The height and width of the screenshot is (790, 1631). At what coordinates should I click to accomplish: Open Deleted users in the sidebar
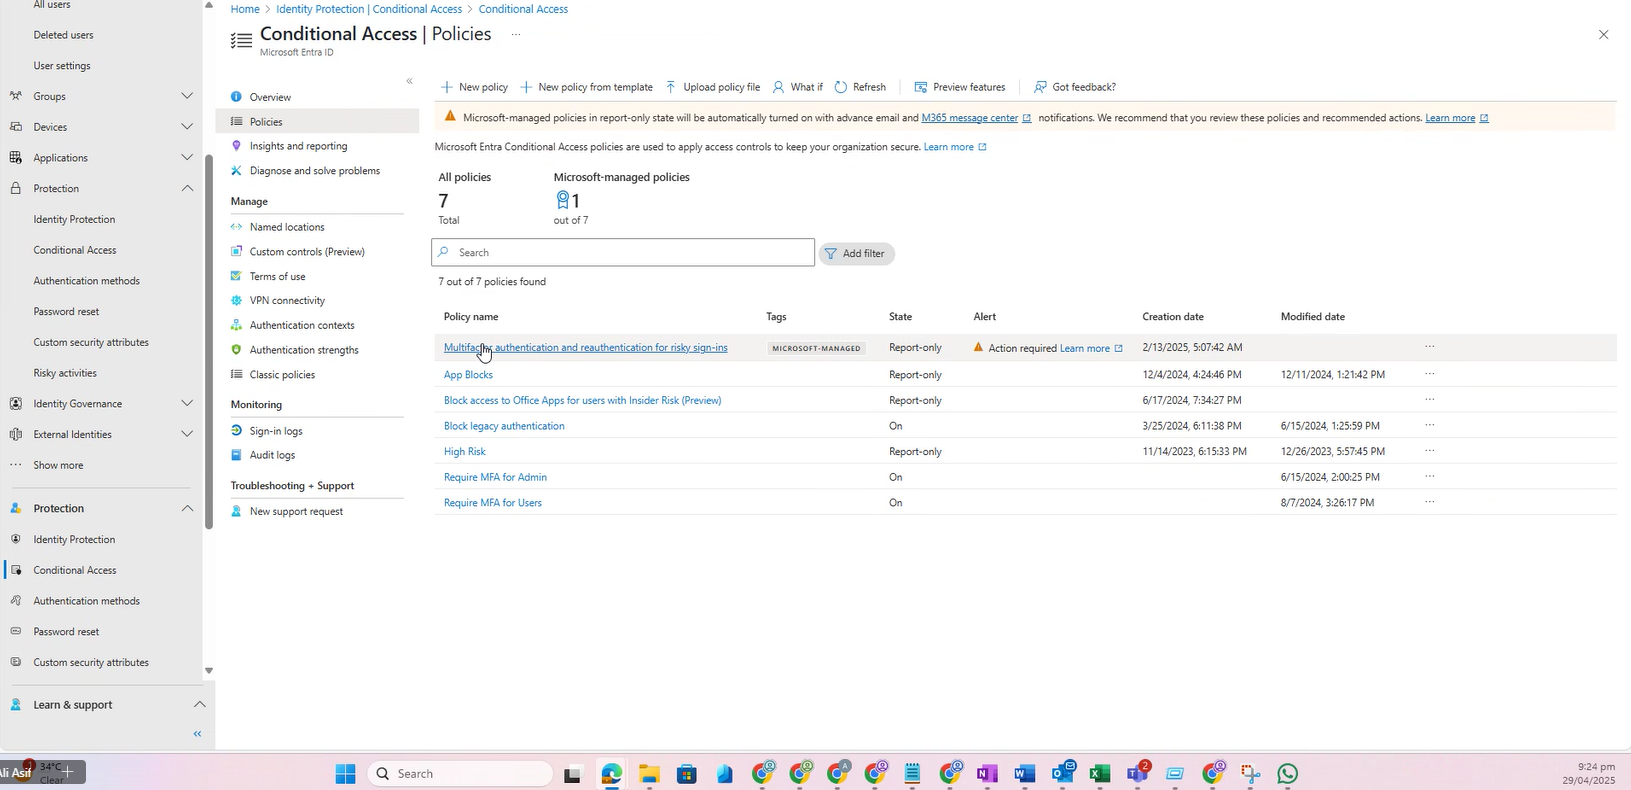pos(63,35)
